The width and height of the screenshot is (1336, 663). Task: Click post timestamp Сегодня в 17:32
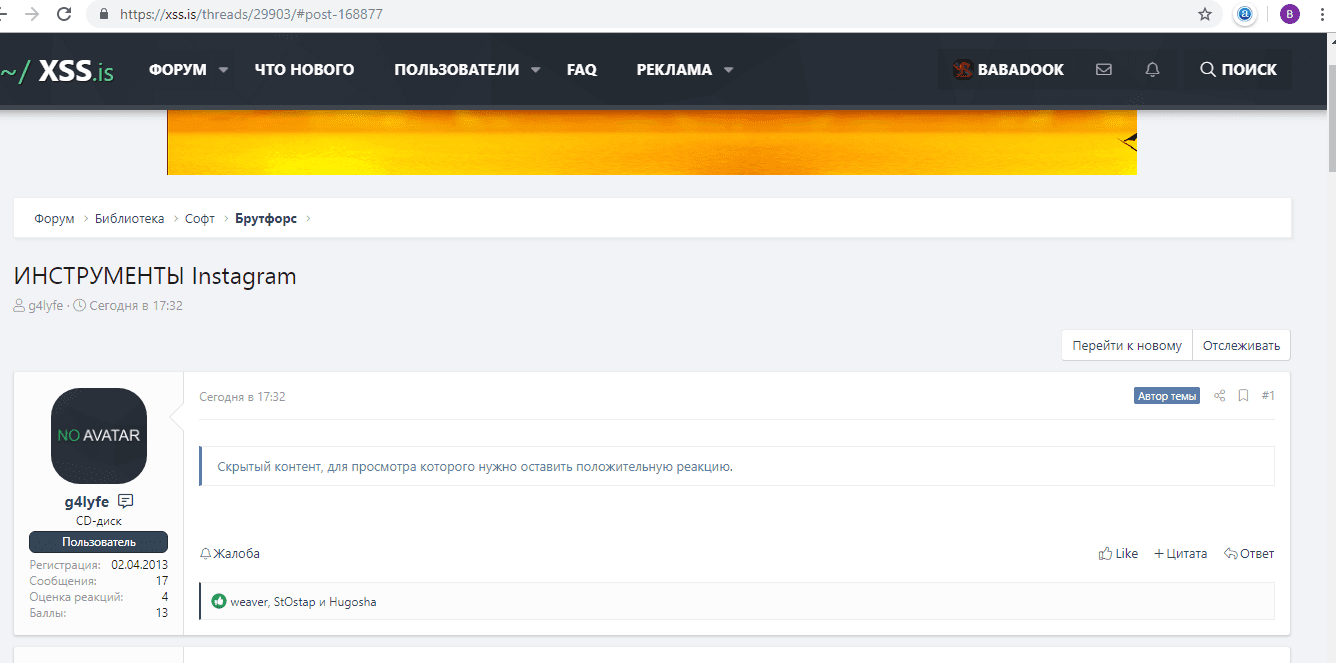coord(242,397)
